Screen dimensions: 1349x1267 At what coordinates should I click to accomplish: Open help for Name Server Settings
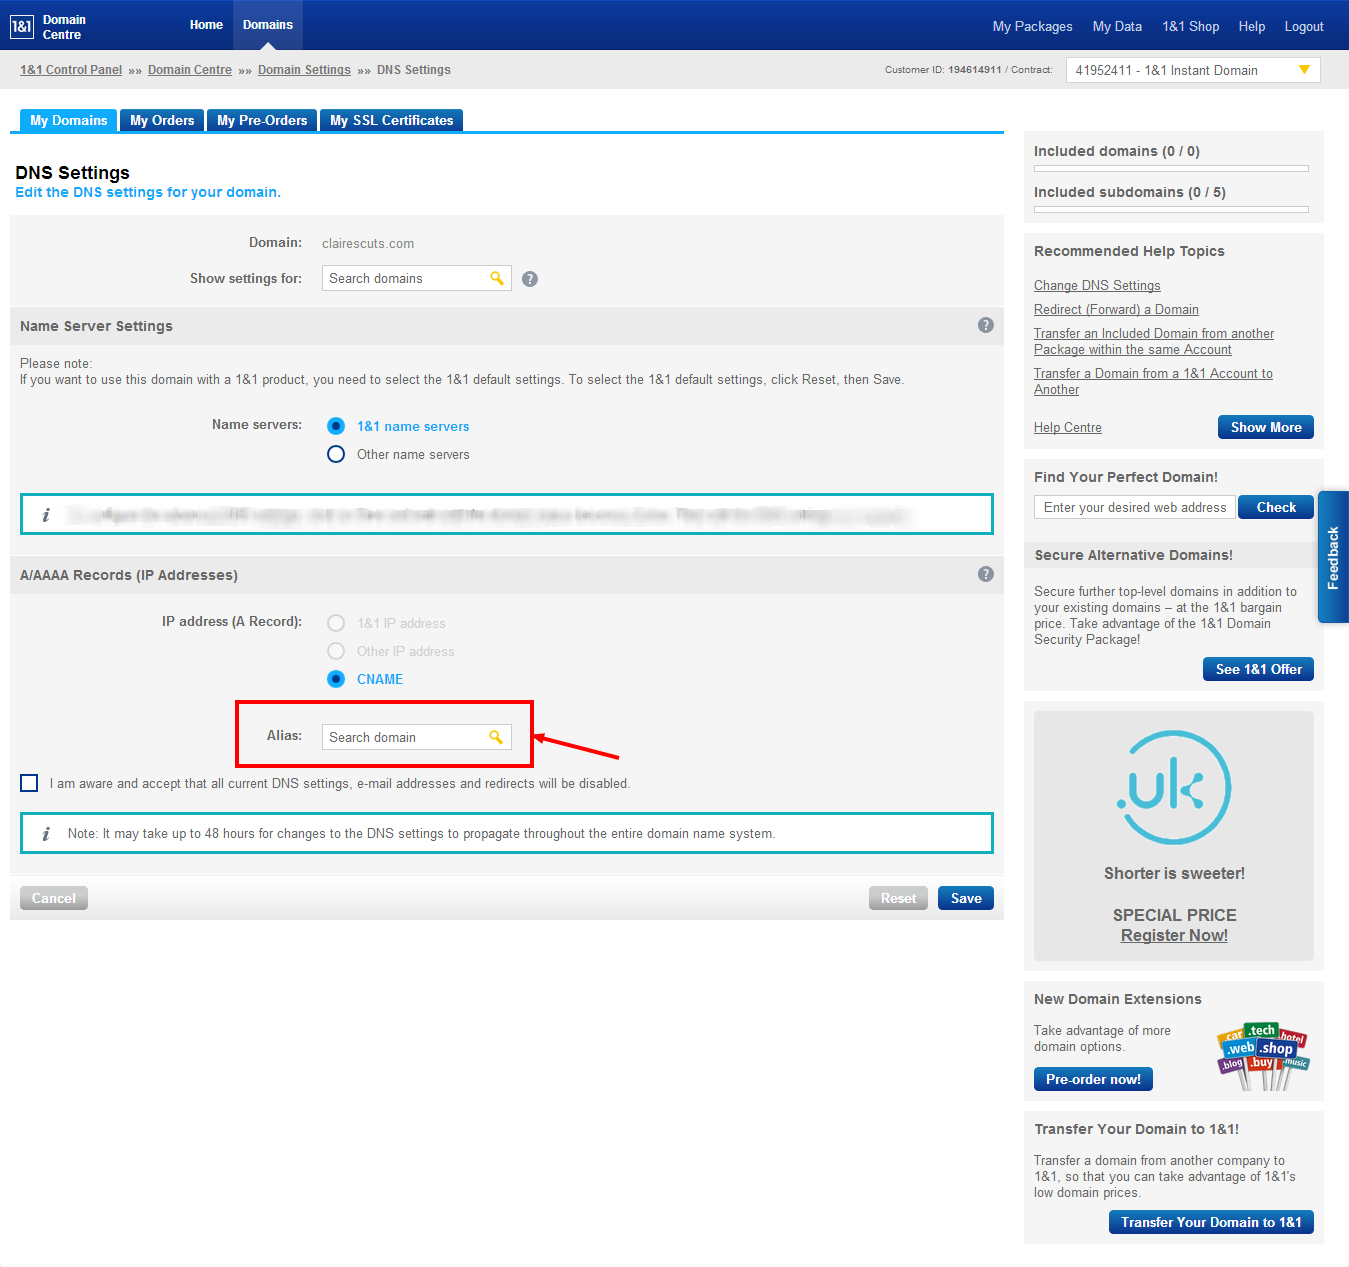coord(985,325)
